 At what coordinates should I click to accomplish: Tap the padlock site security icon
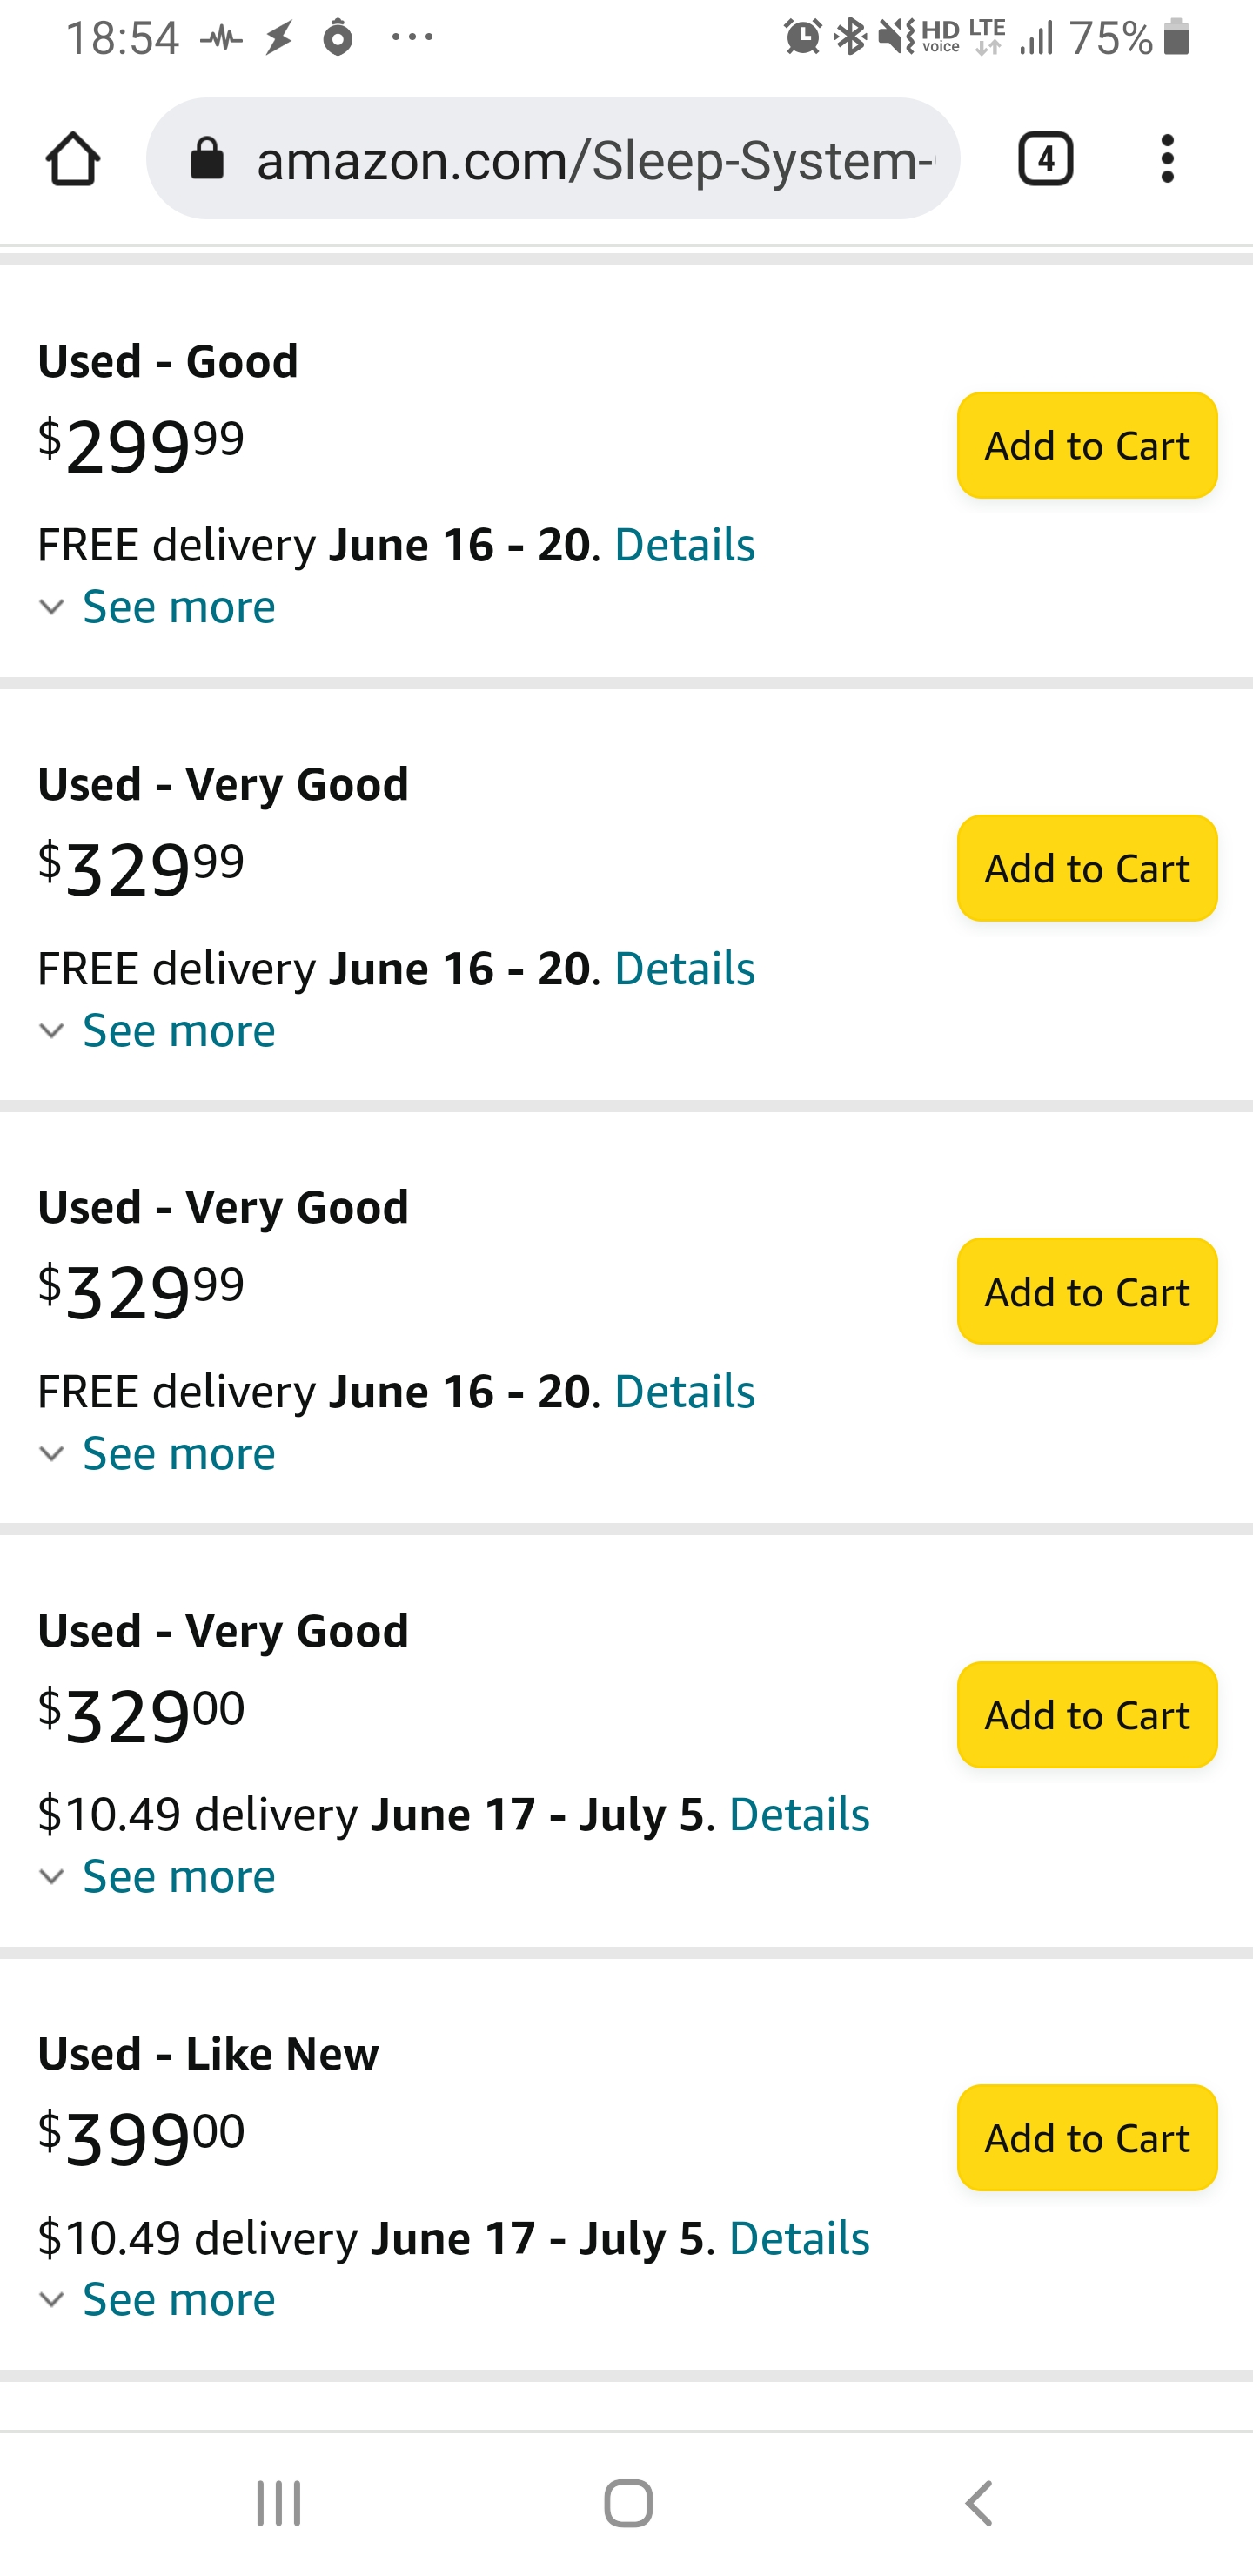(207, 159)
